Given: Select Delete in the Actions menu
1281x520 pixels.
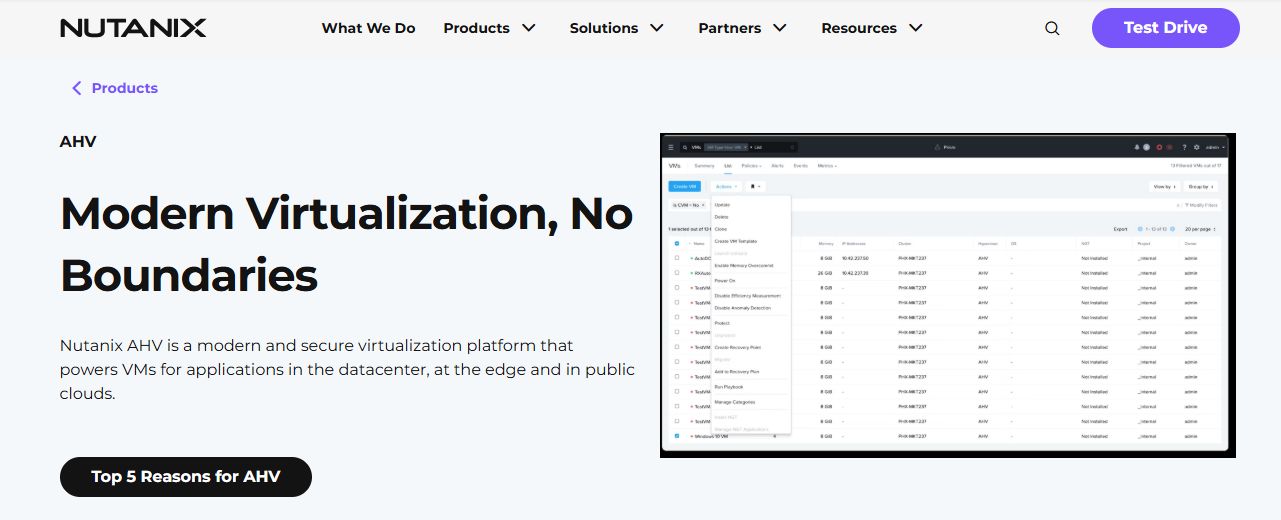Looking at the screenshot, I should 721,217.
